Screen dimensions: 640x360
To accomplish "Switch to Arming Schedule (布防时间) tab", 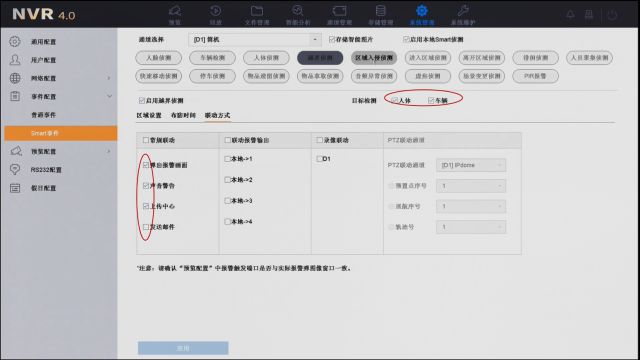I will pos(183,116).
